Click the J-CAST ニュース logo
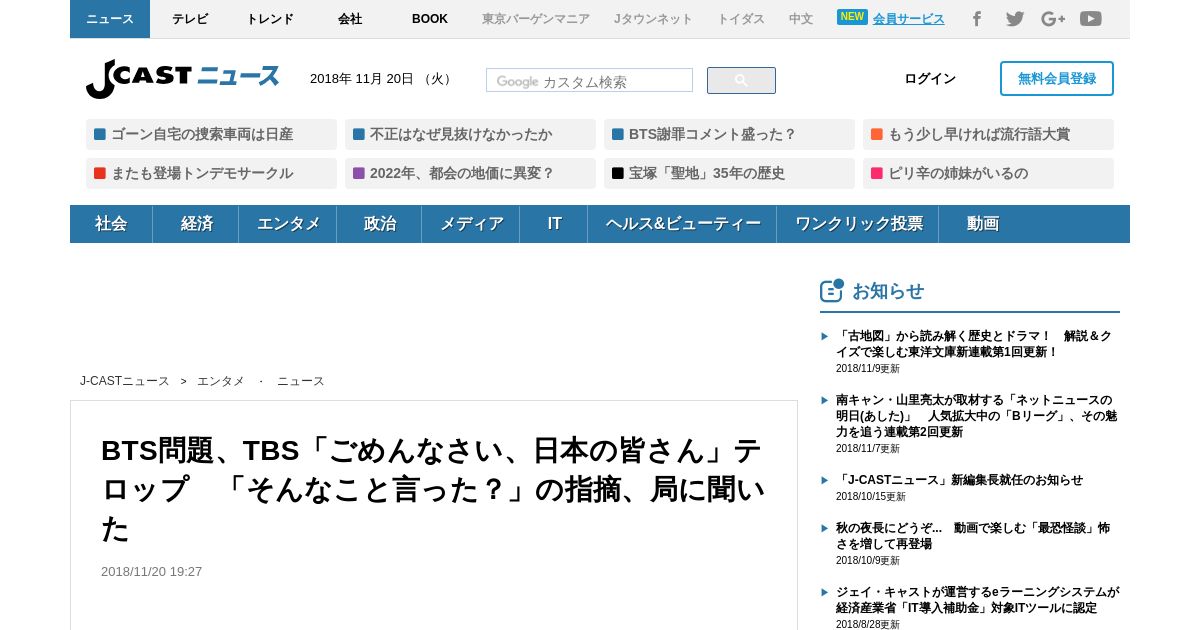 [182, 78]
